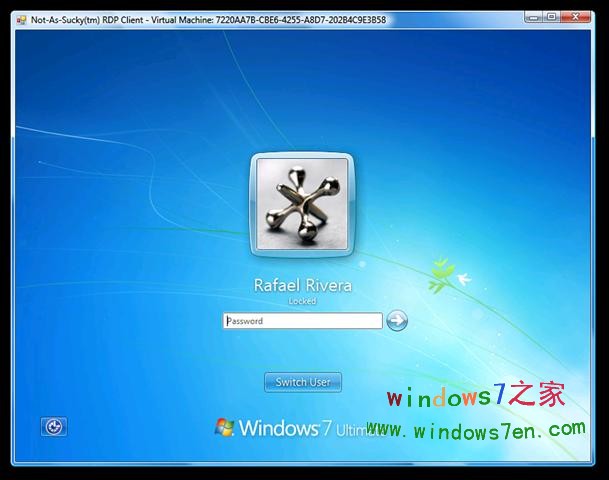Viewport: 609px width, 480px height.
Task: Click the red windows7之家 watermark
Action: click(x=475, y=396)
